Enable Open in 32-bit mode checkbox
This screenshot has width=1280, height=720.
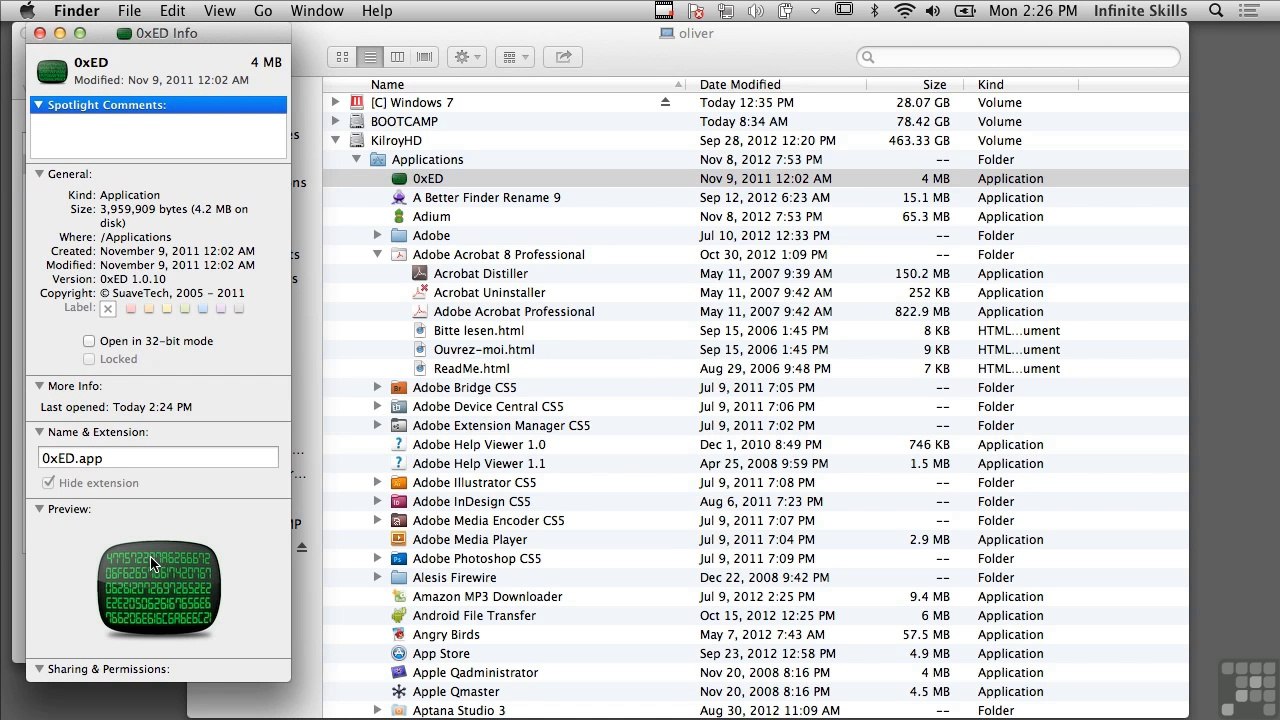coord(89,341)
